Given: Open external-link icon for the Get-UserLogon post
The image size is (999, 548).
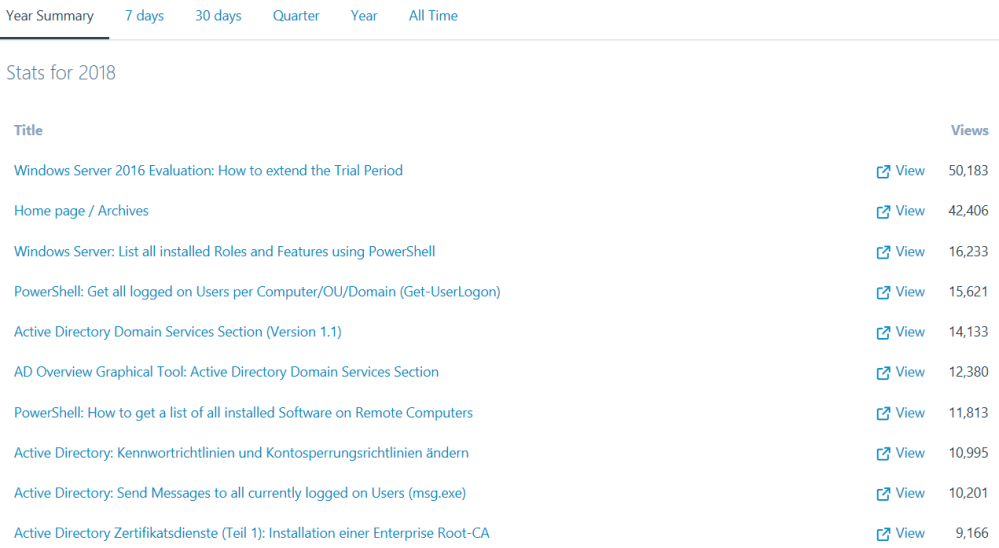Looking at the screenshot, I should 883,293.
